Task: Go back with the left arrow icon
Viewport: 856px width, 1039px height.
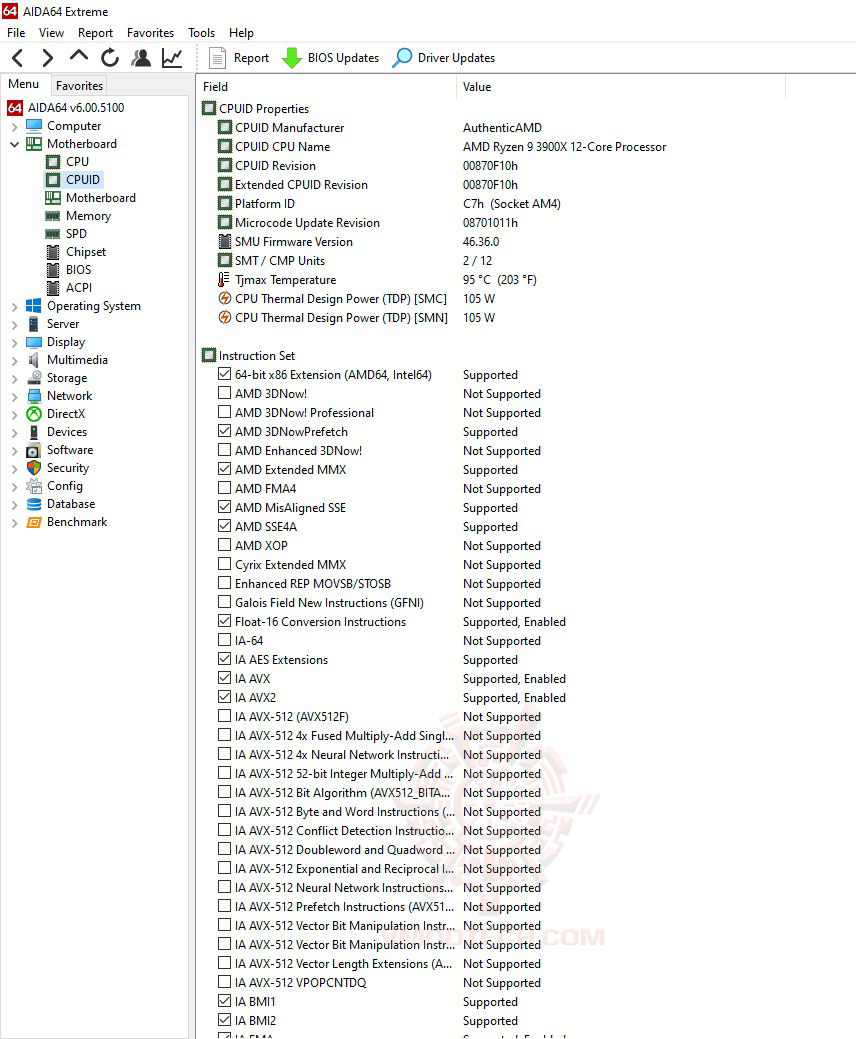Action: coord(18,58)
